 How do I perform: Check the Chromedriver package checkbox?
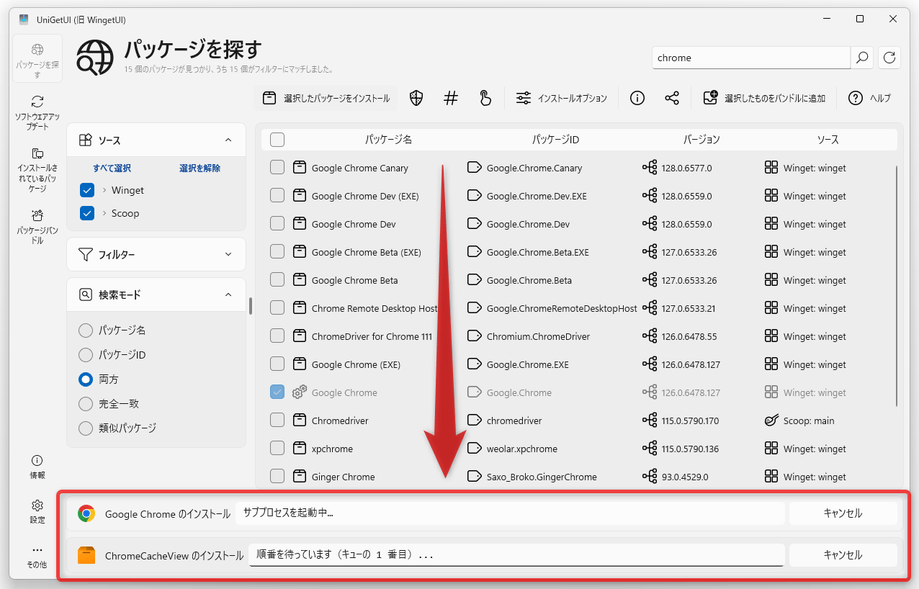[277, 420]
